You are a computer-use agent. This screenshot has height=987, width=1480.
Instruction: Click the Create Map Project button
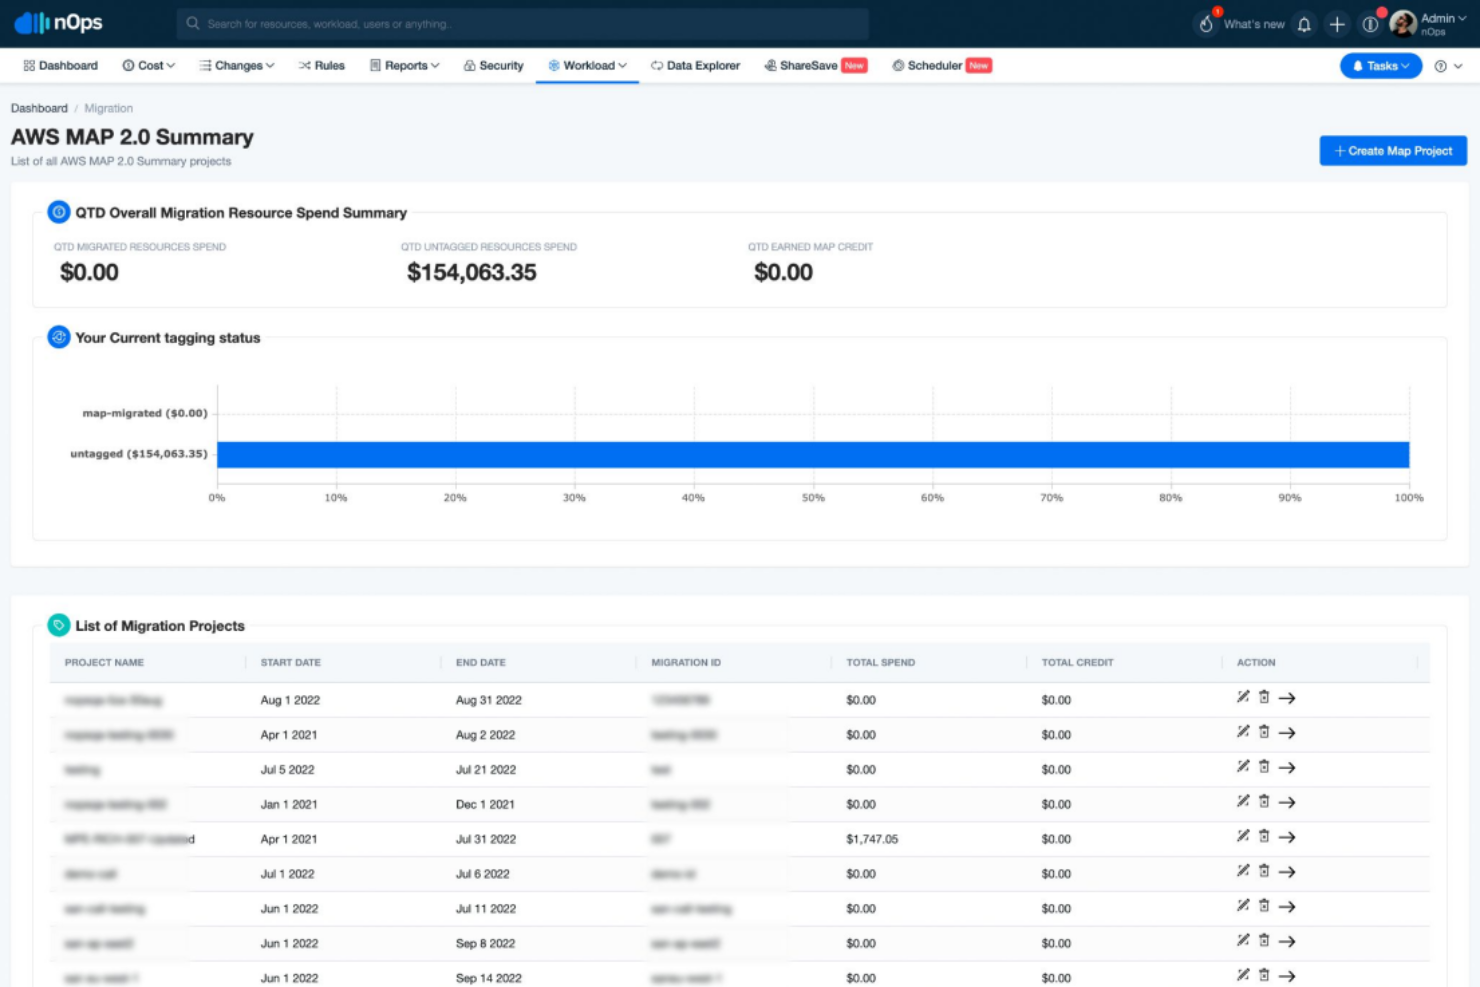[1392, 150]
